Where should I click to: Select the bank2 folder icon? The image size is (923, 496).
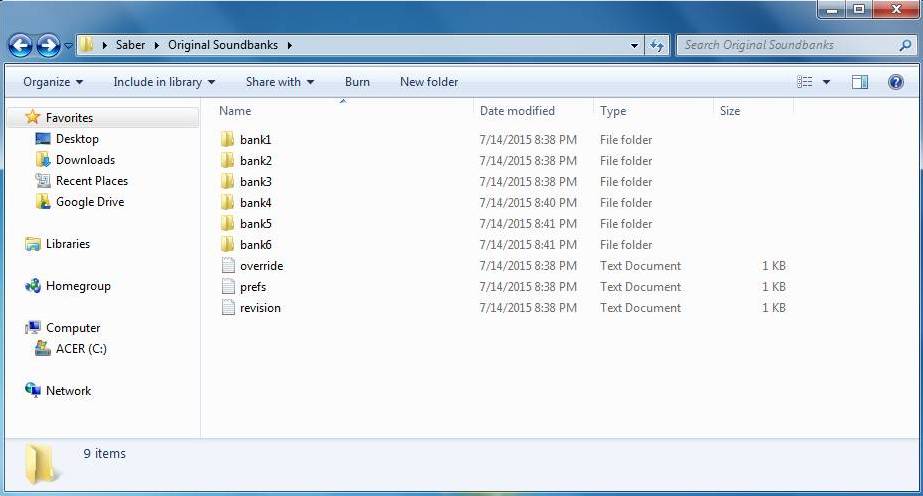click(228, 161)
